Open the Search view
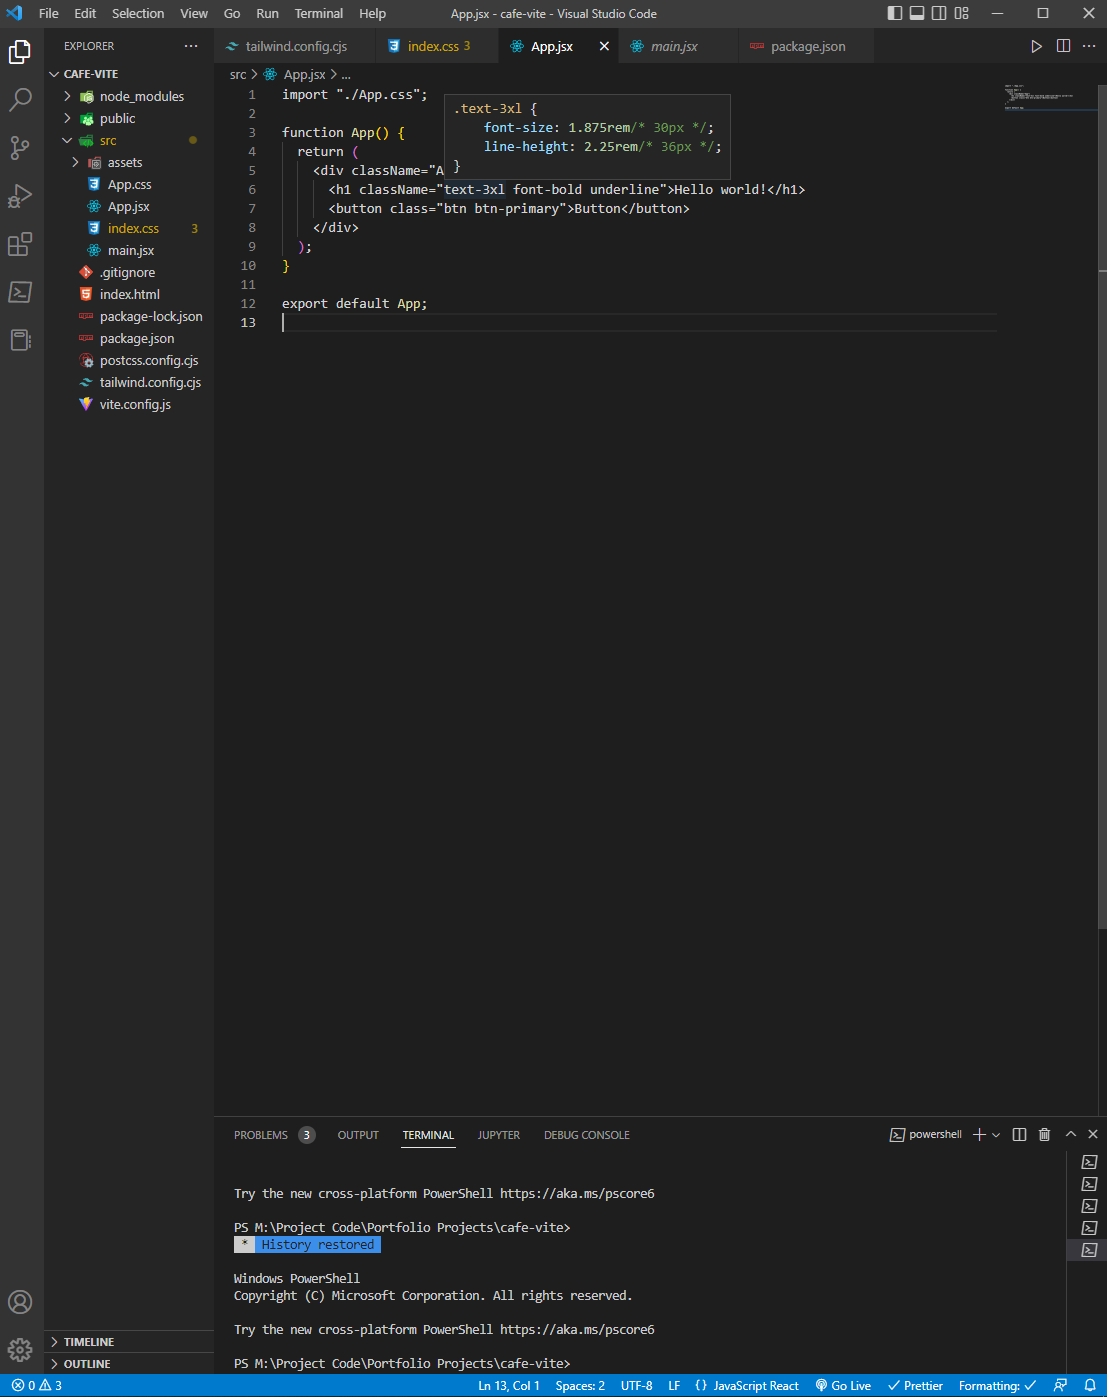 (20, 100)
